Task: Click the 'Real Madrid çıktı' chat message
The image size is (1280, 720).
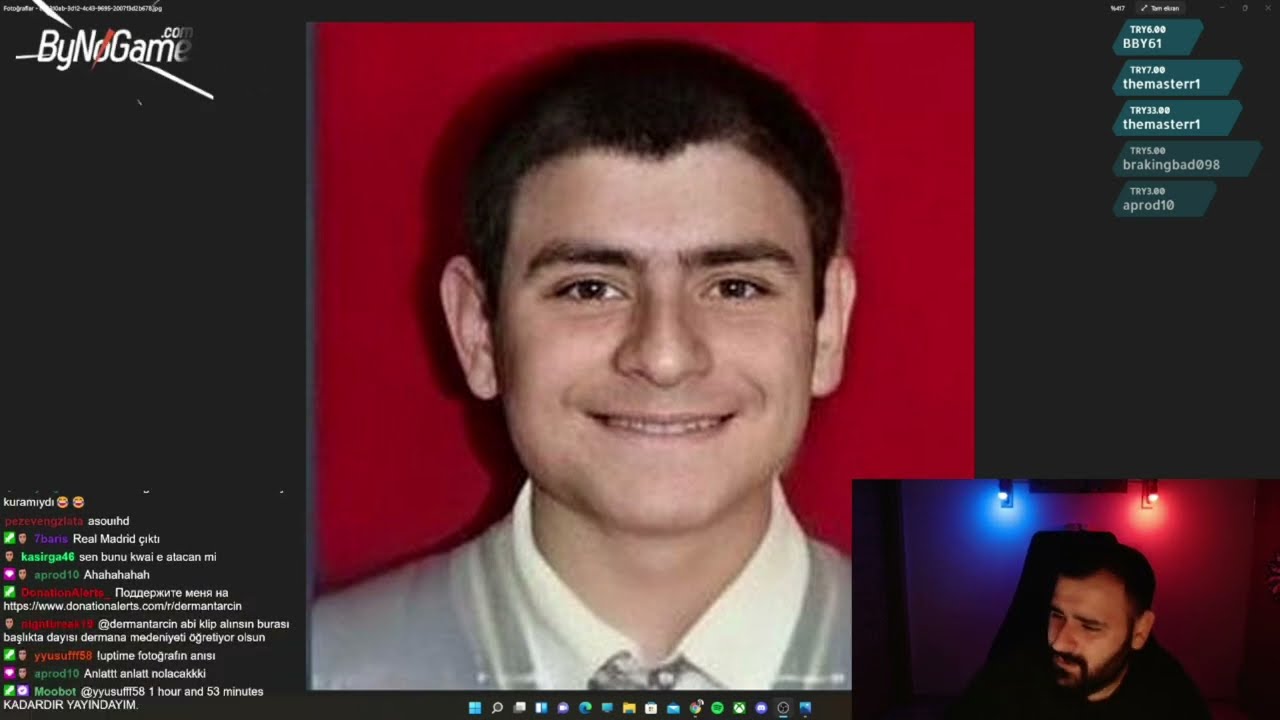Action: coord(116,539)
